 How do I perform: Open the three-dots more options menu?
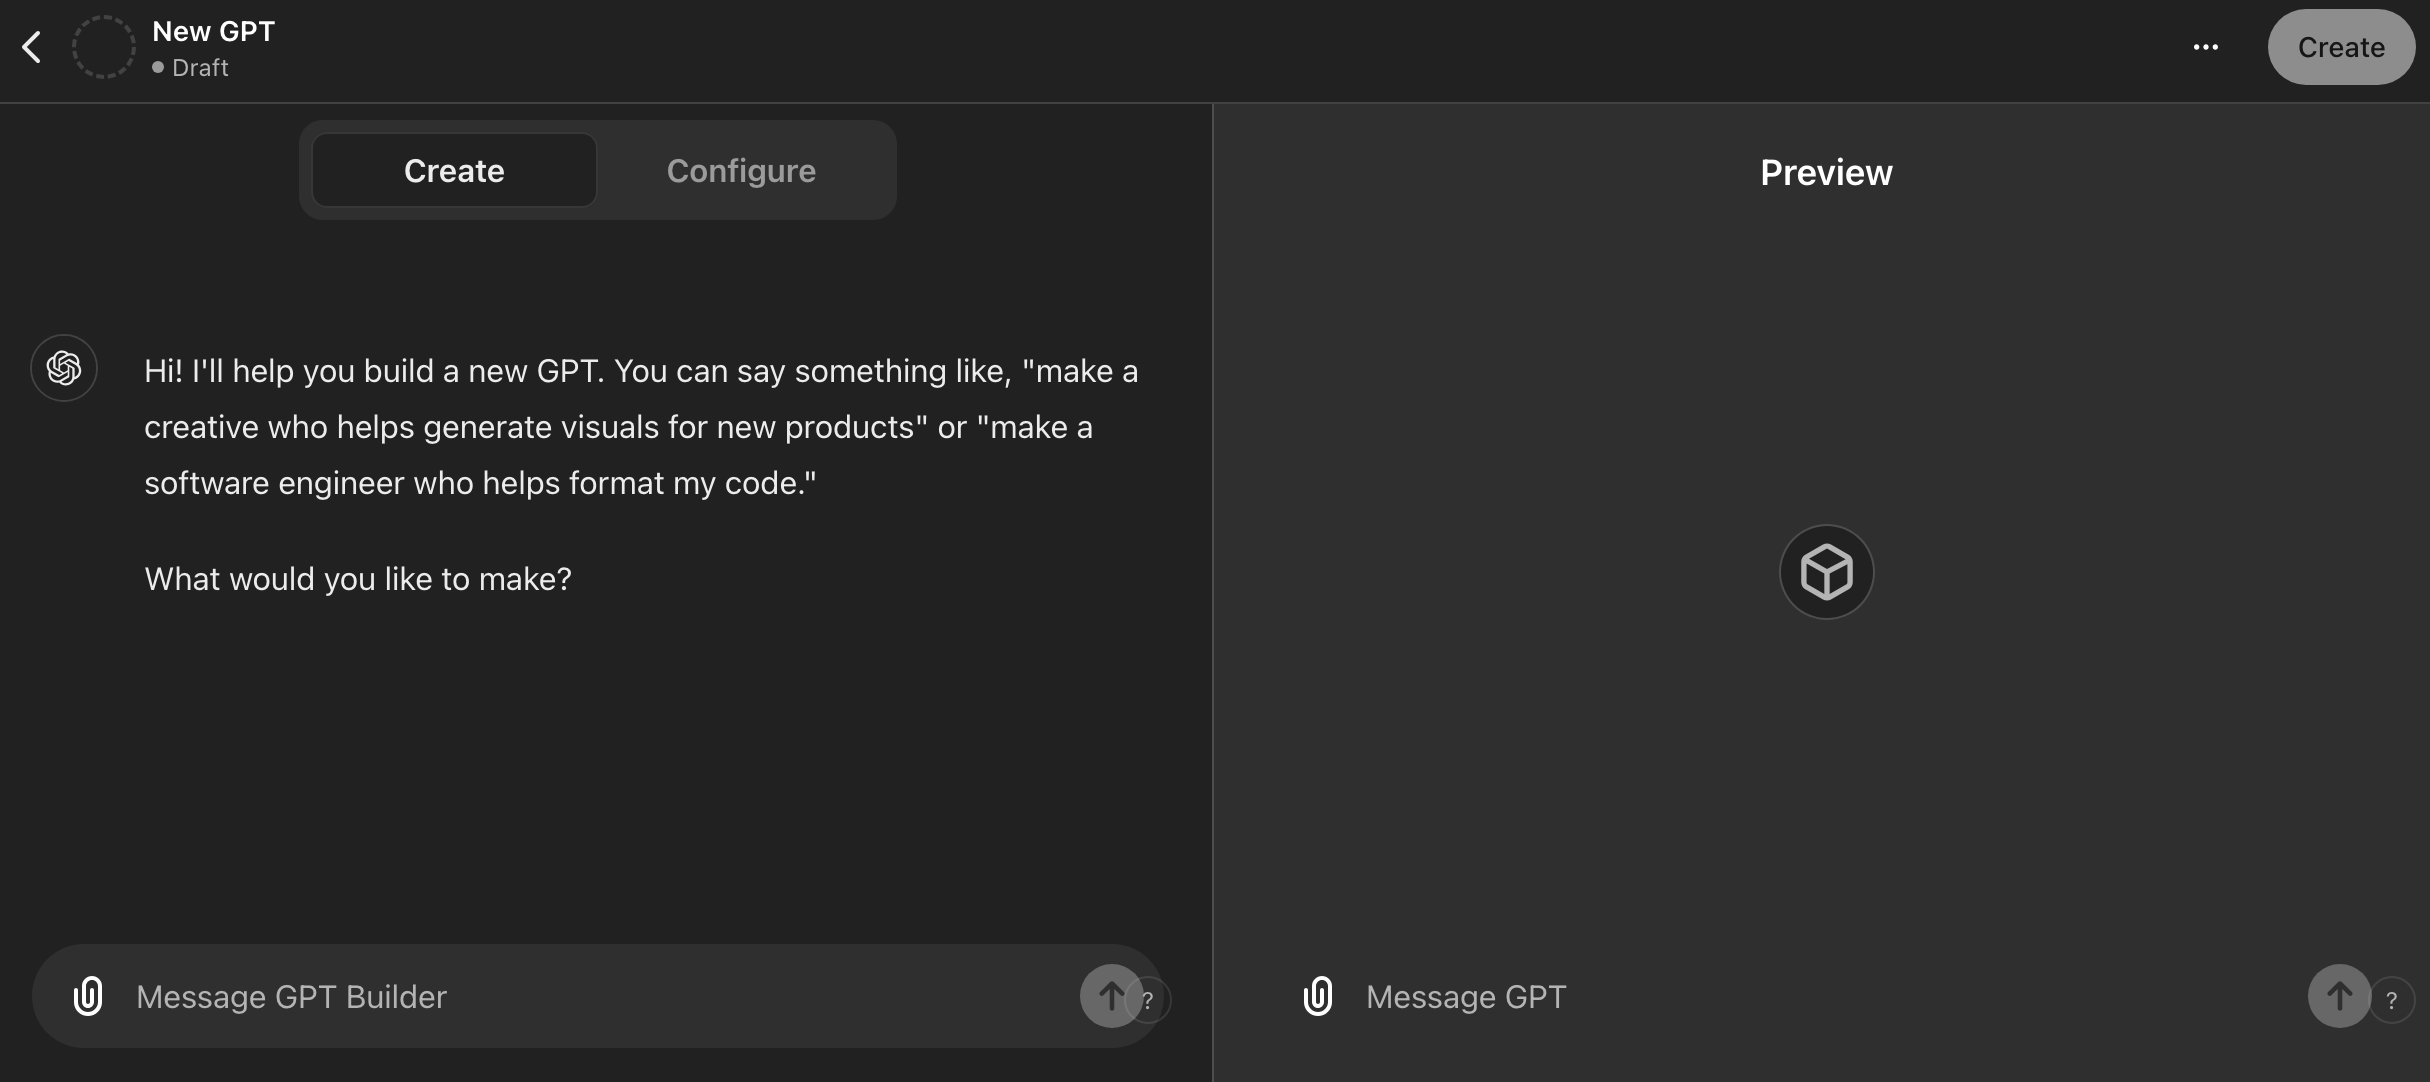(x=2205, y=47)
